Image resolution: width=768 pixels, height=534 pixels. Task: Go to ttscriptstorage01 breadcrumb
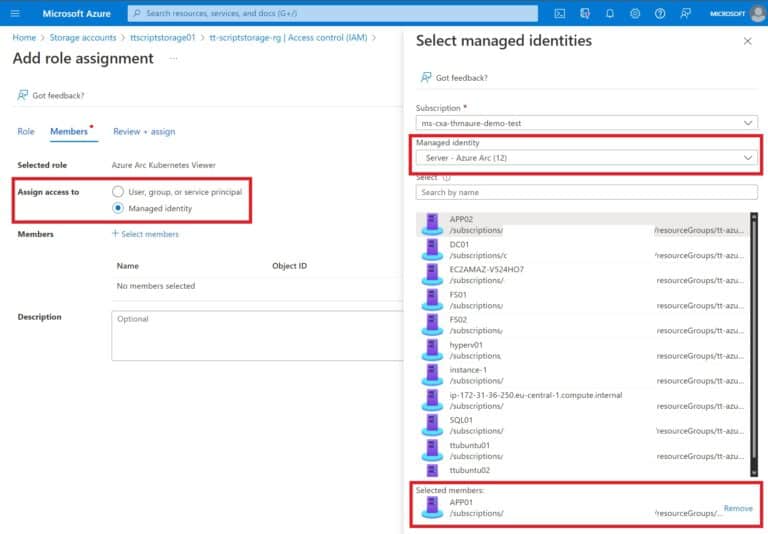(x=163, y=37)
